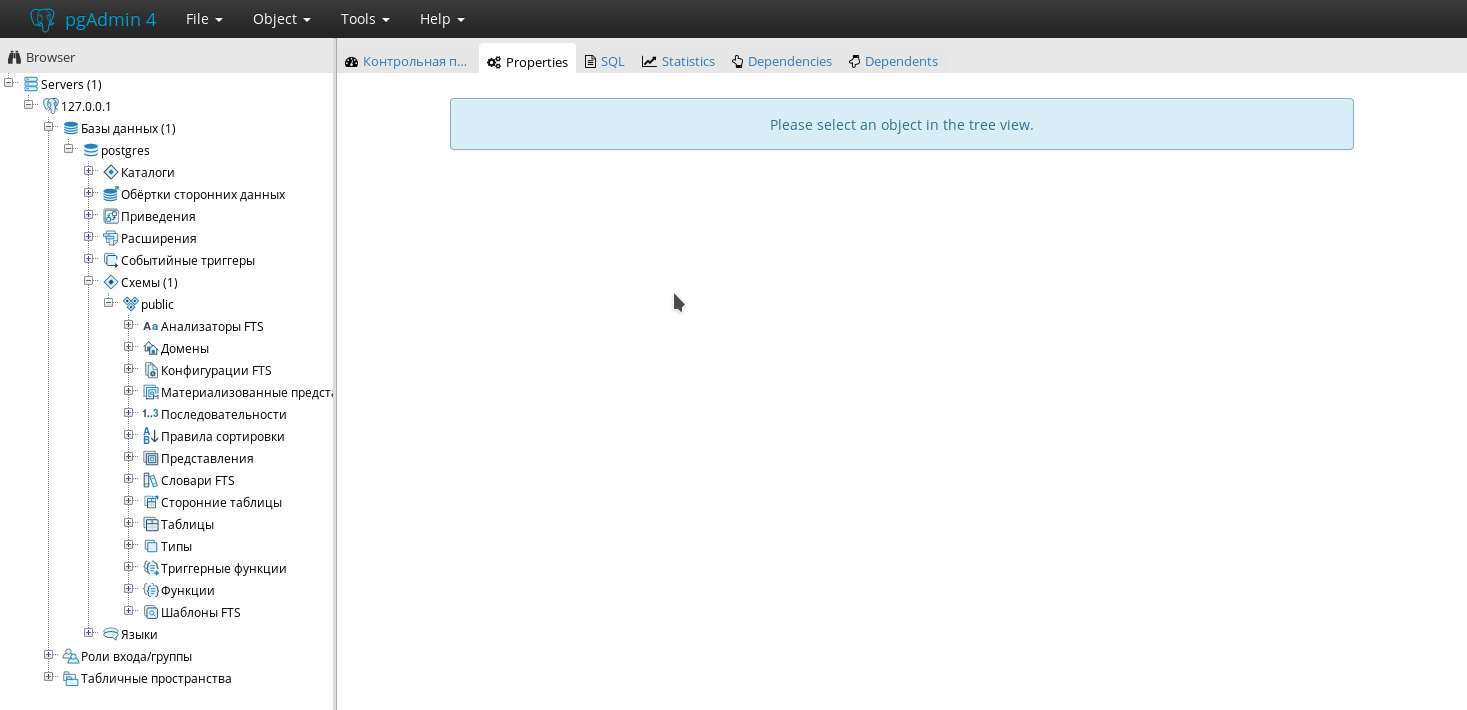Expand the Табличные пространства node
1467x710 pixels.
[49, 677]
